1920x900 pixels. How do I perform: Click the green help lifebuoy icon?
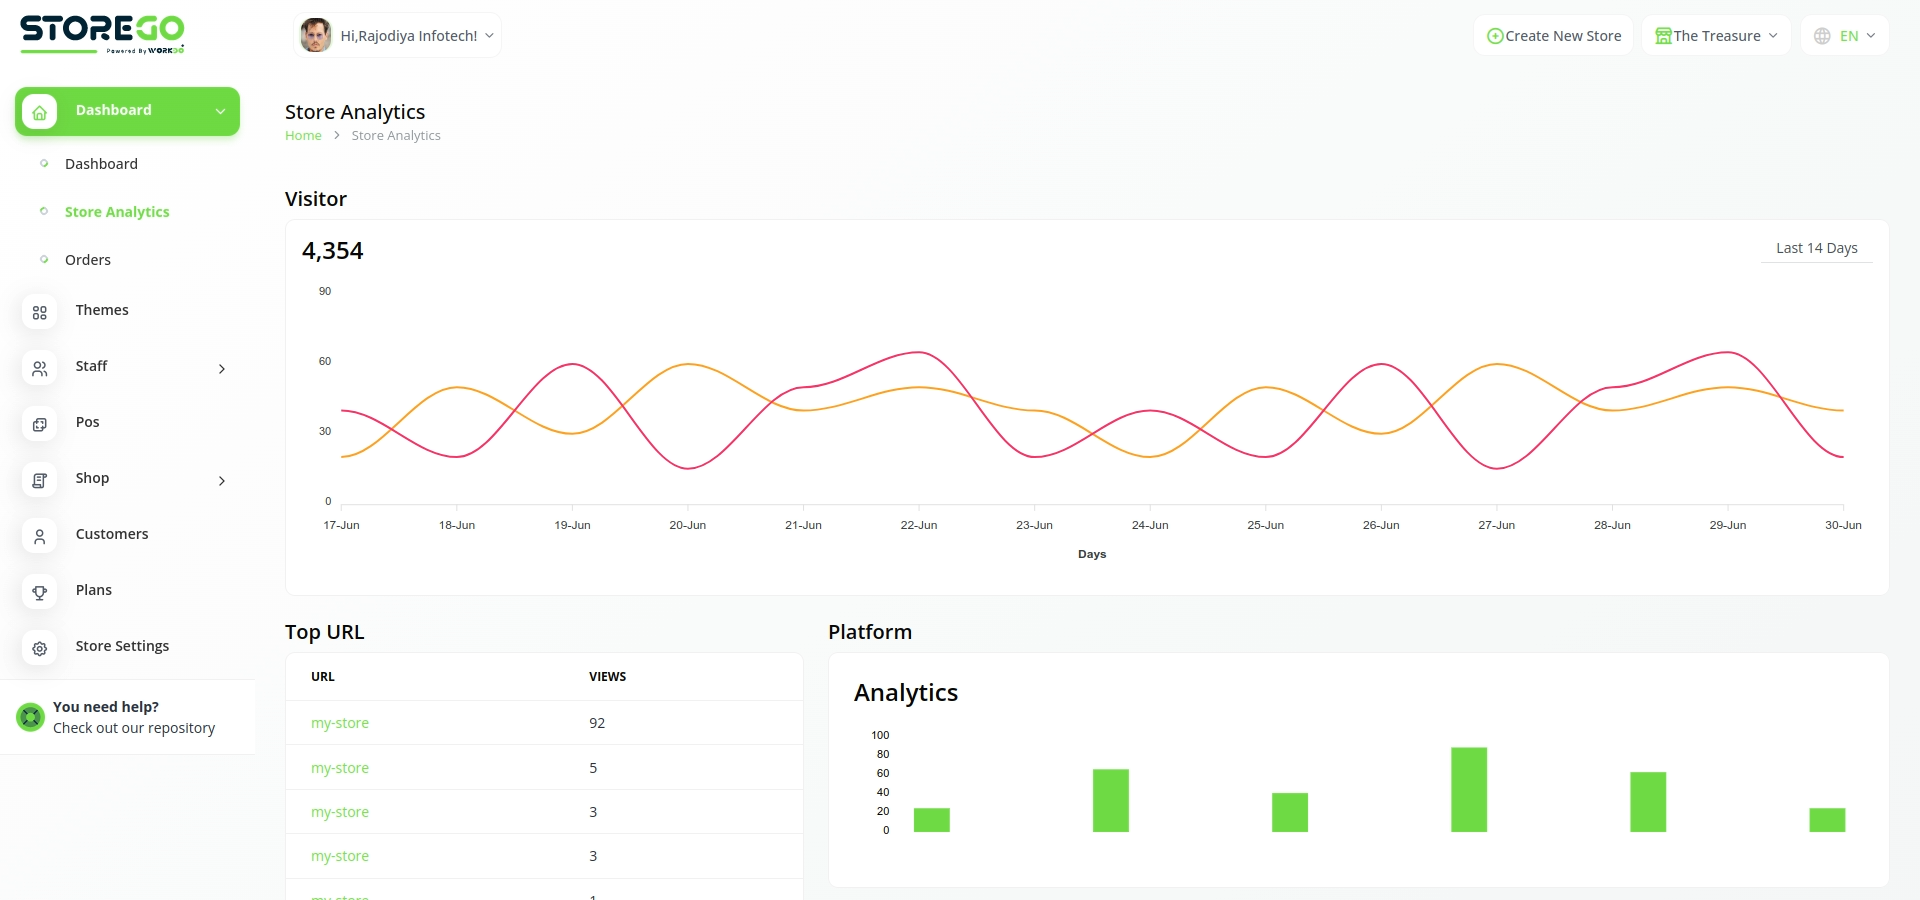(31, 717)
